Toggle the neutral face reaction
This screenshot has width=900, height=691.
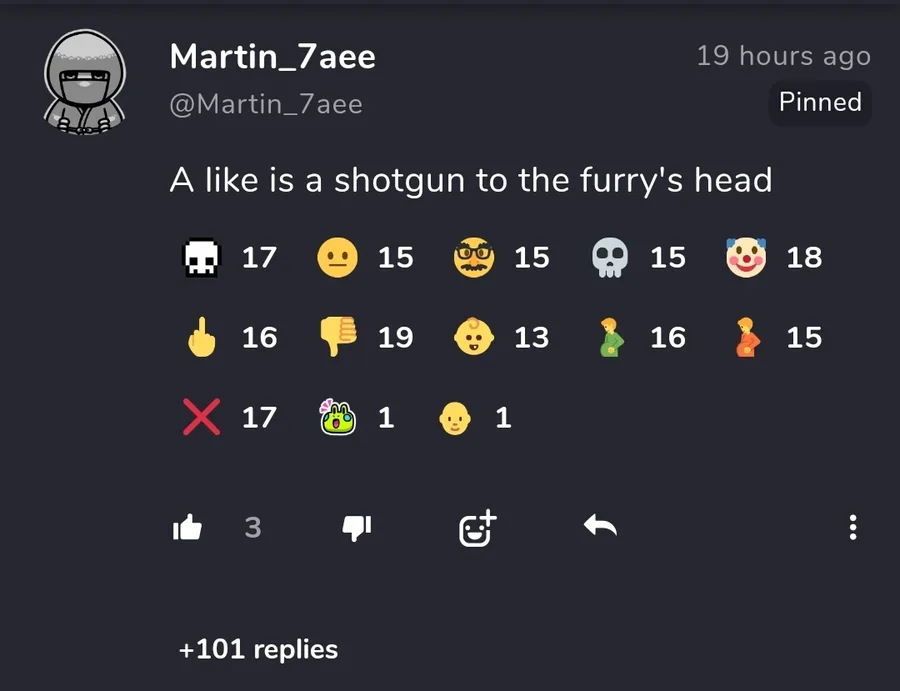365,257
